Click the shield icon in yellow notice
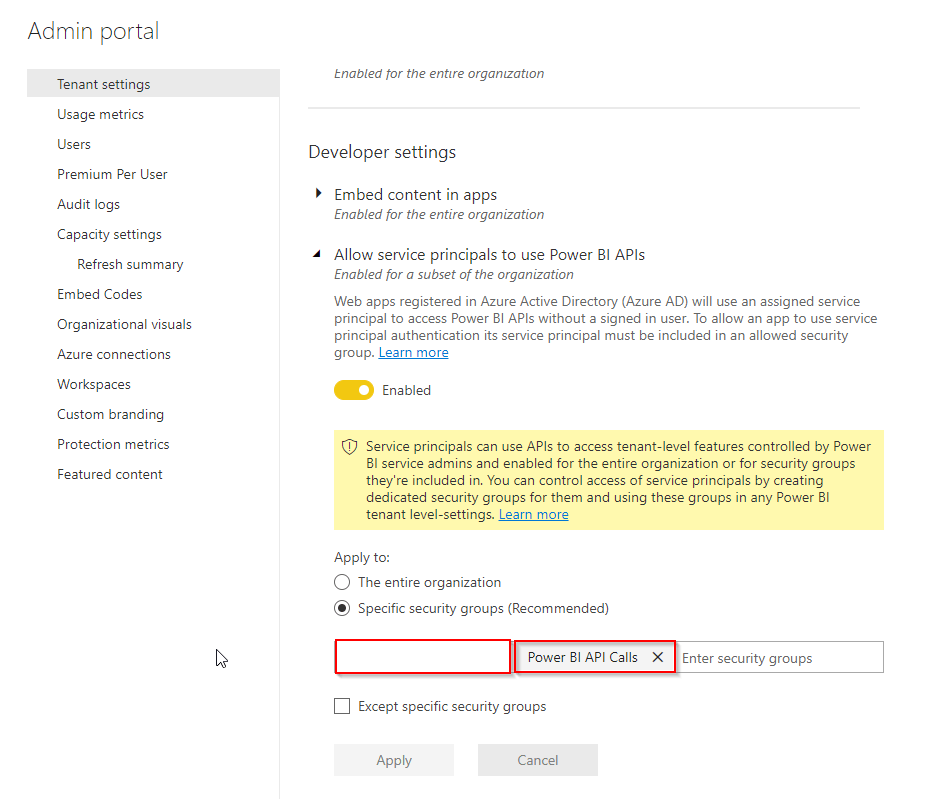Screen dimensions: 926x799 349,447
